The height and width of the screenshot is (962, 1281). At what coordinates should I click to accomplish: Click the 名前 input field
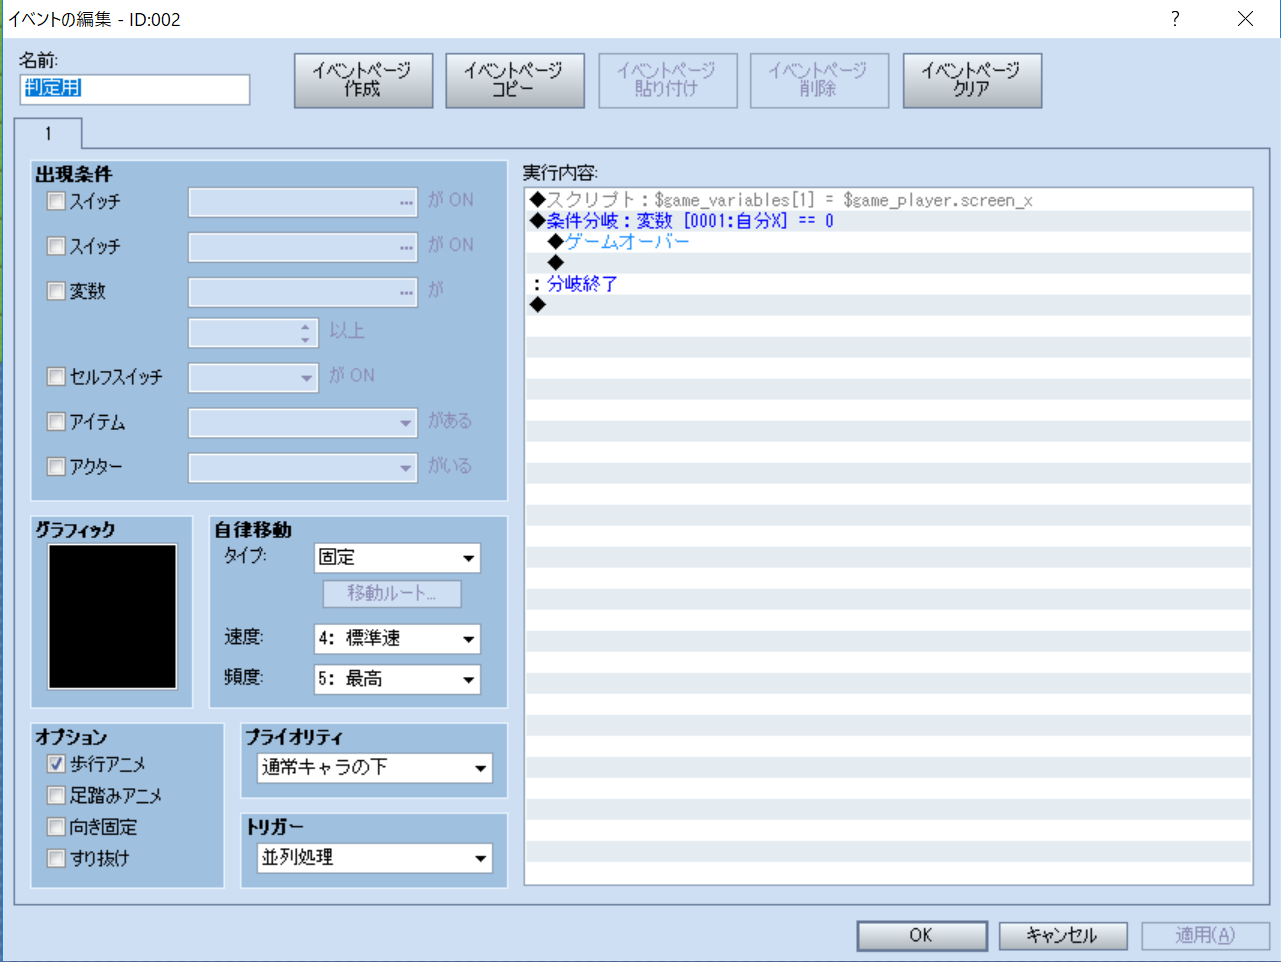(134, 89)
